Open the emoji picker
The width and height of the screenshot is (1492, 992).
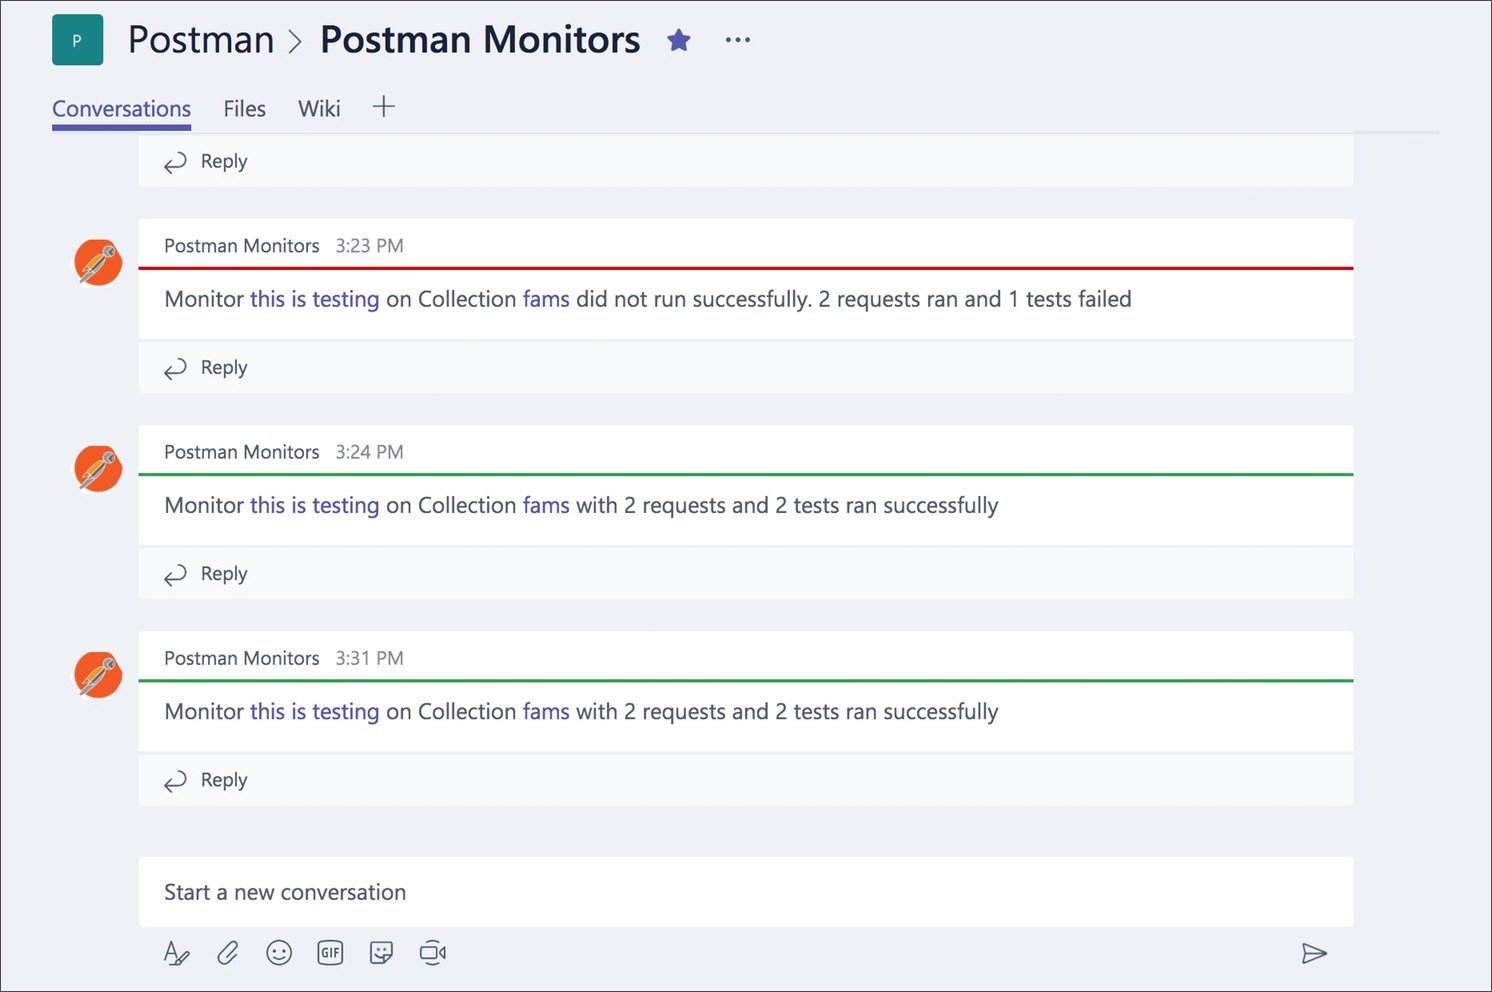pos(279,953)
